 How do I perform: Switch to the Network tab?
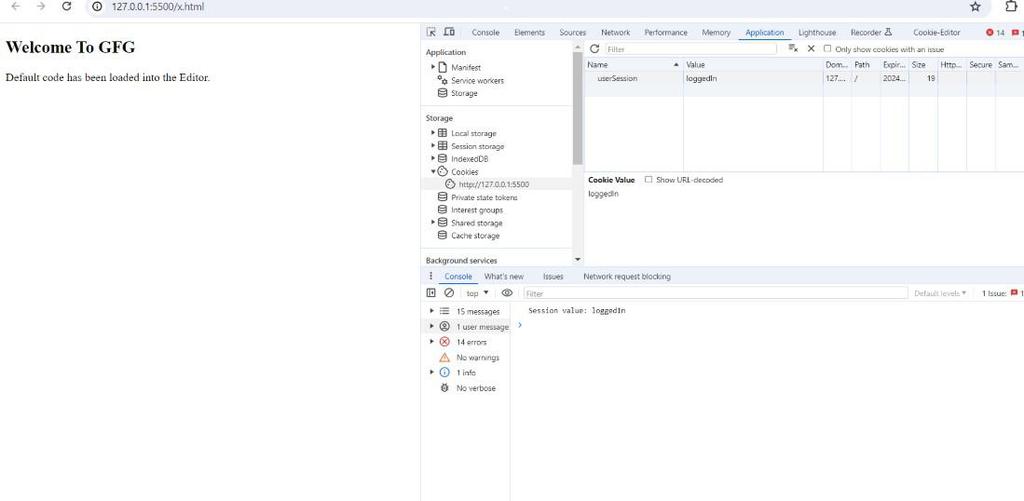[x=616, y=33]
